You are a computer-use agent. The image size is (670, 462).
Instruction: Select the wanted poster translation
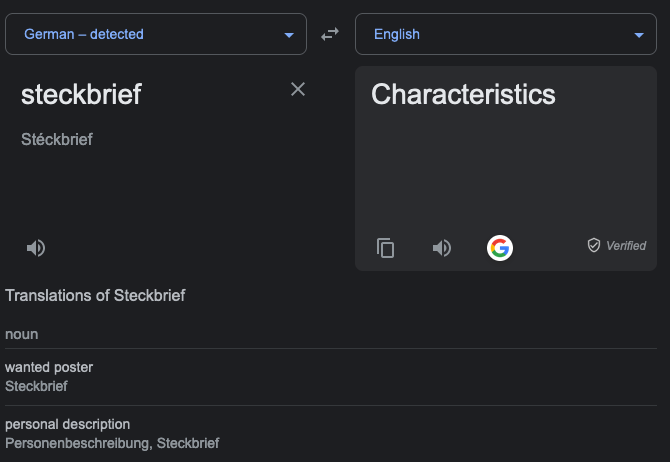tap(49, 367)
